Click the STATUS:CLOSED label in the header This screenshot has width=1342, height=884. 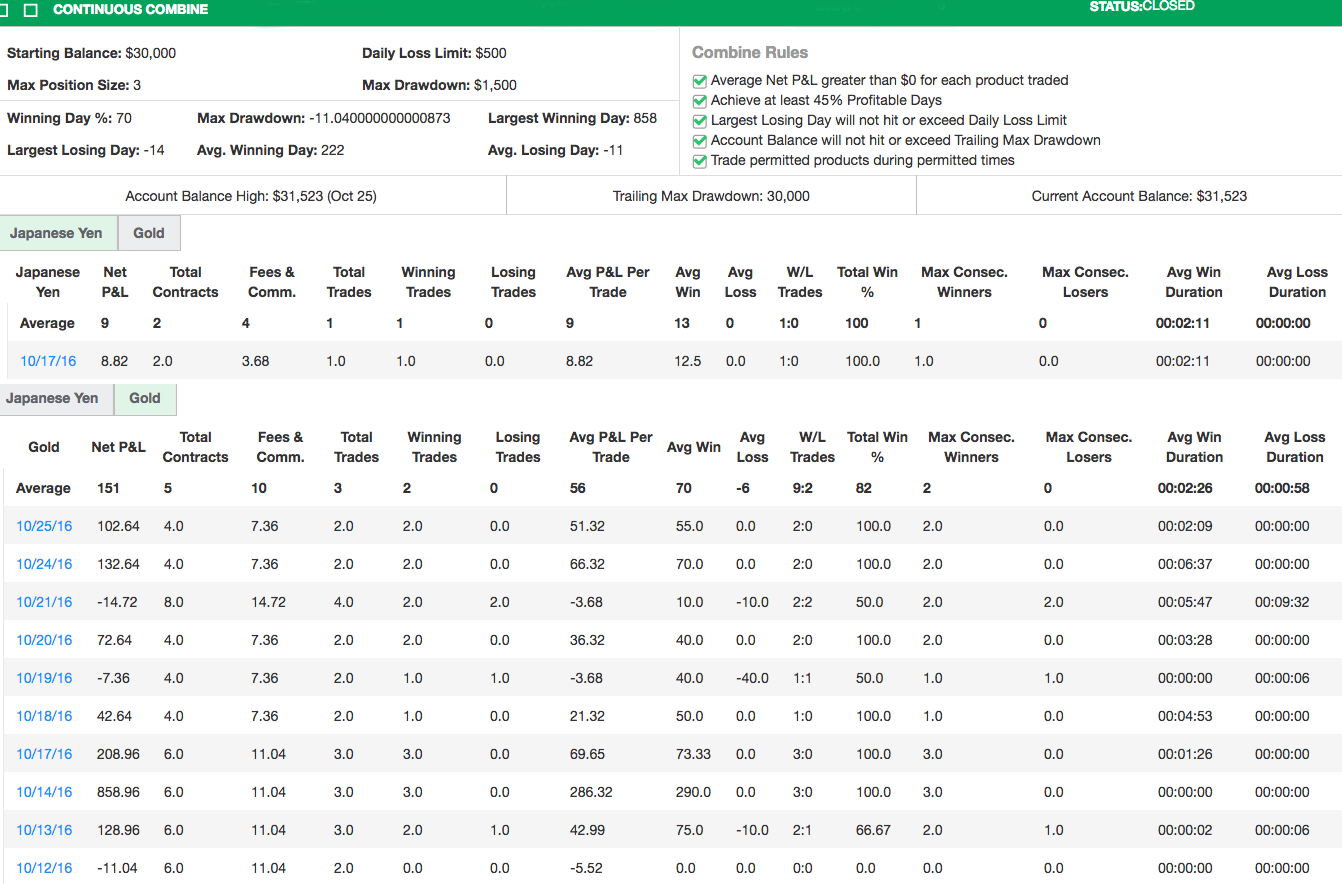pos(1142,7)
